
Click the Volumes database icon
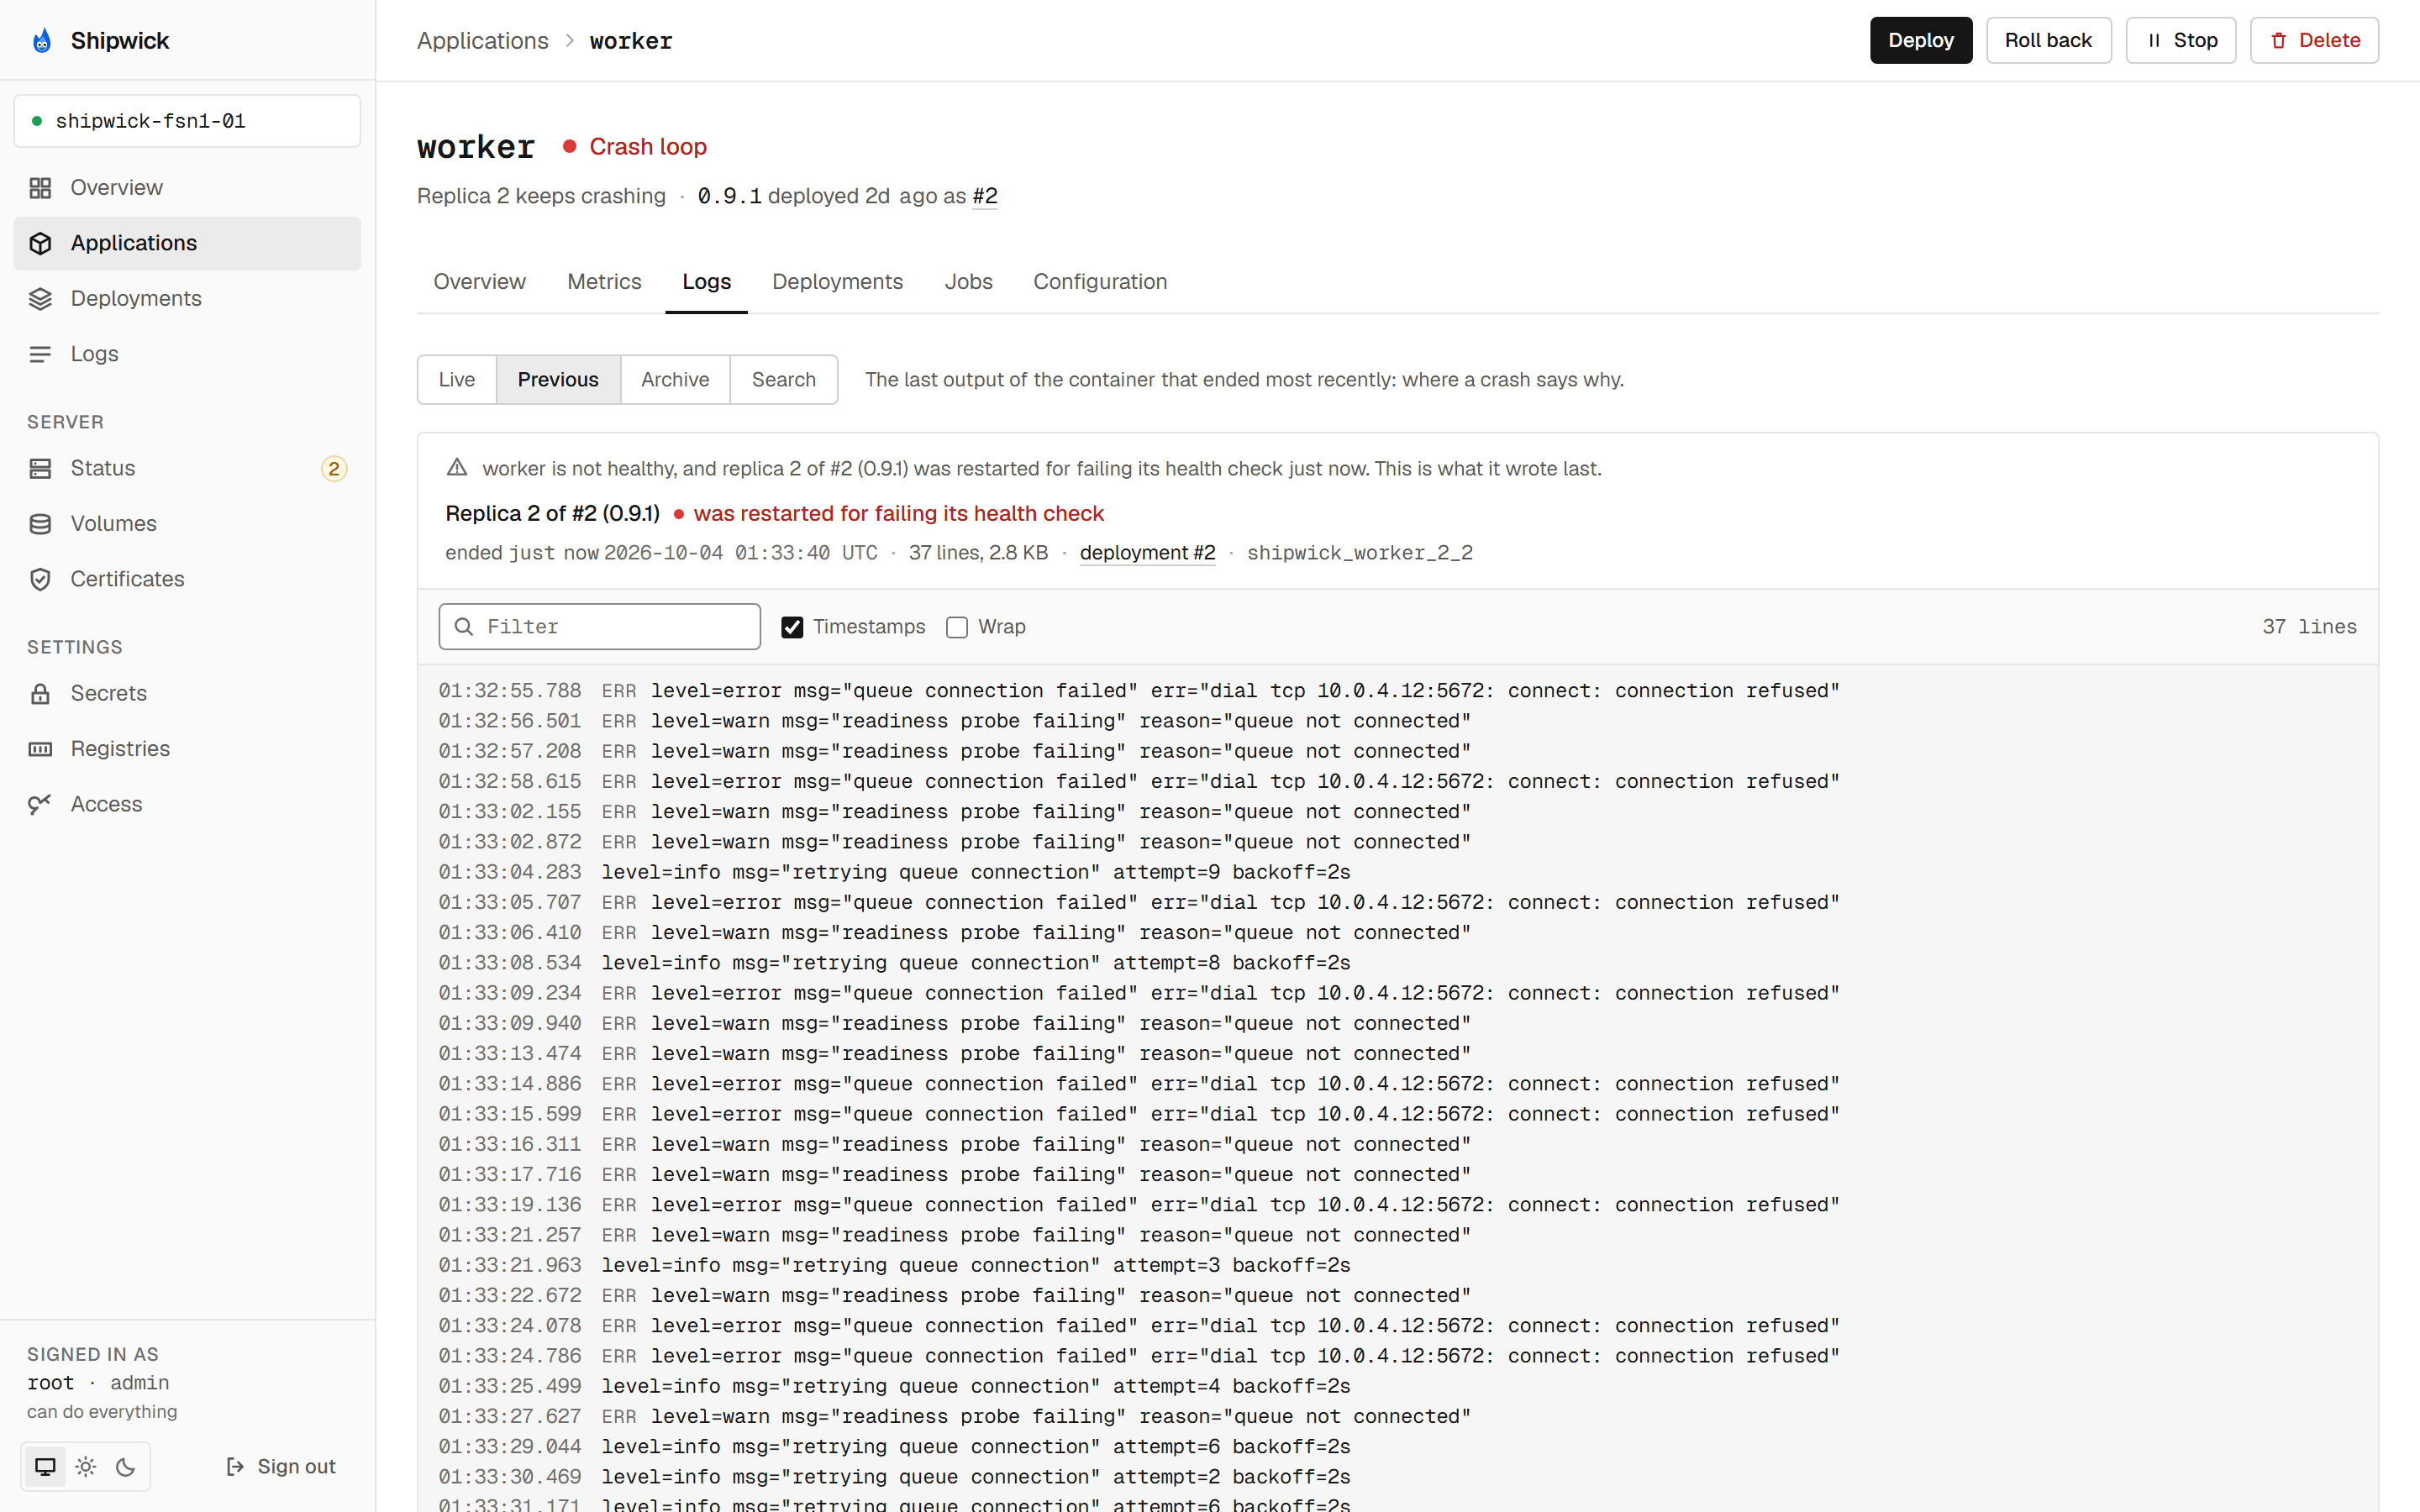point(40,524)
